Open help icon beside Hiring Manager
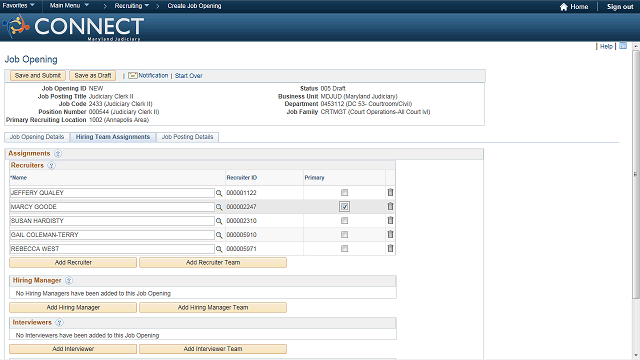The width and height of the screenshot is (640, 360). tap(69, 280)
